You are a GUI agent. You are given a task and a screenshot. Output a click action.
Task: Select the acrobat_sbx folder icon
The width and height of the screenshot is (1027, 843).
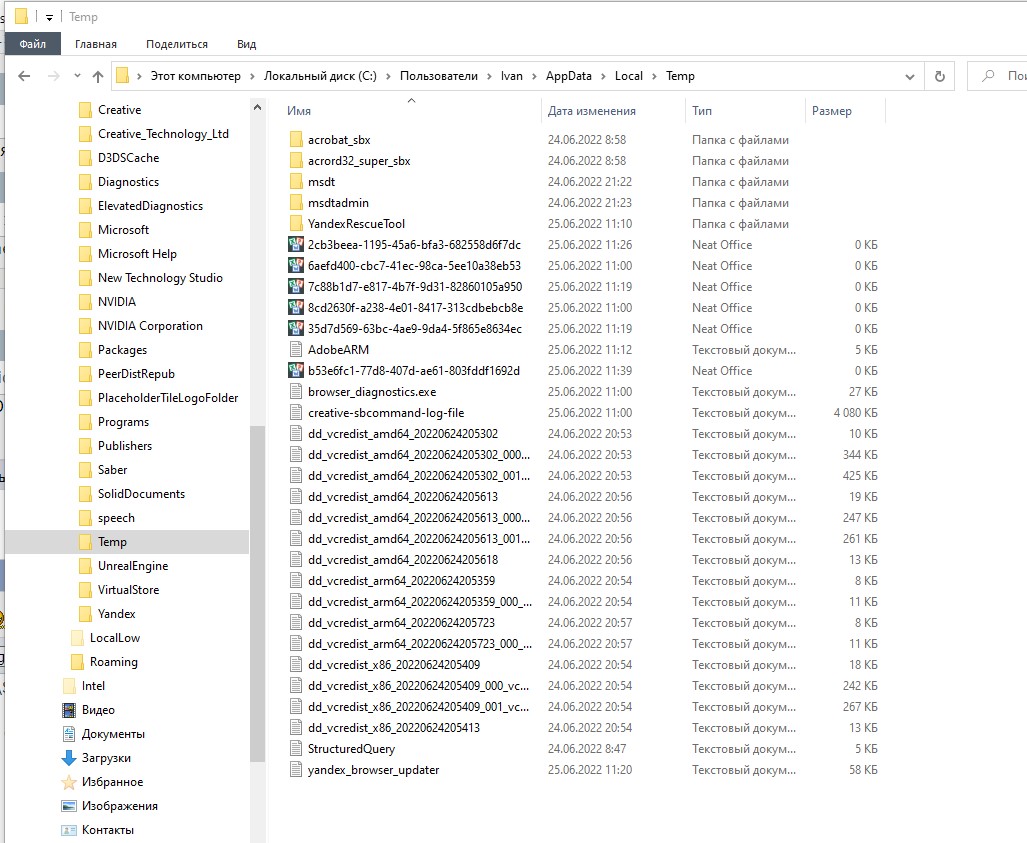(x=296, y=140)
